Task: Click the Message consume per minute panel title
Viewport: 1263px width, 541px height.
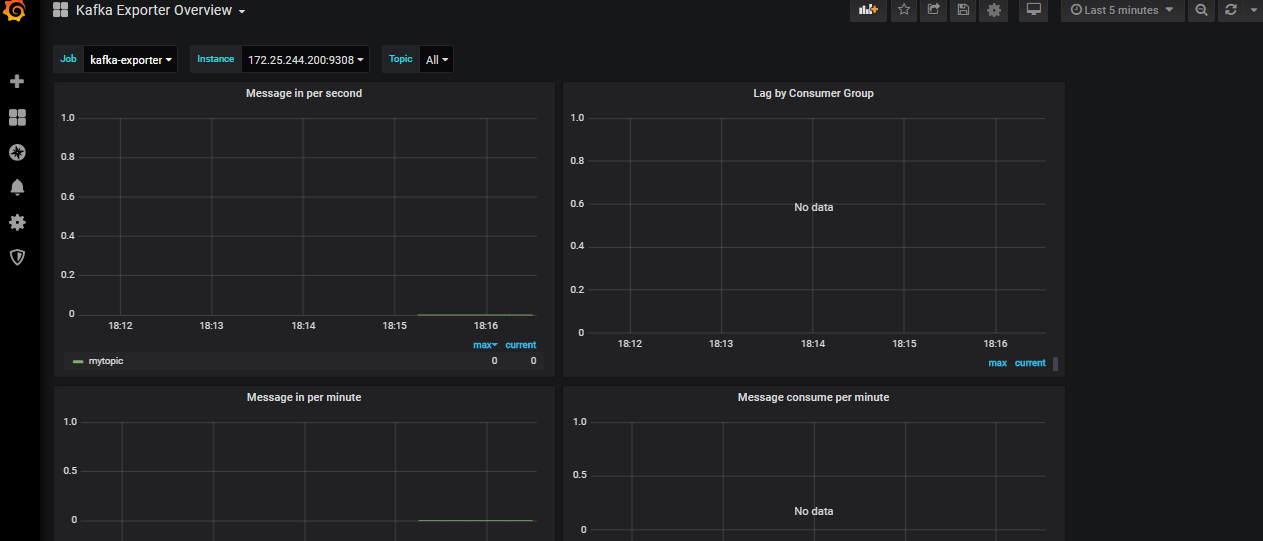Action: click(x=813, y=397)
